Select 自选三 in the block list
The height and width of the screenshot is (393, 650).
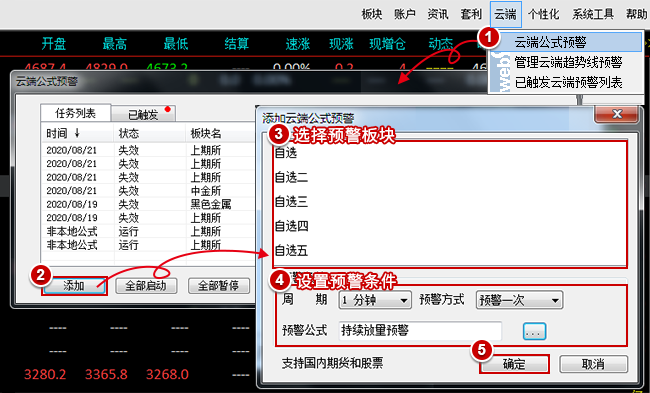[x=450, y=202]
